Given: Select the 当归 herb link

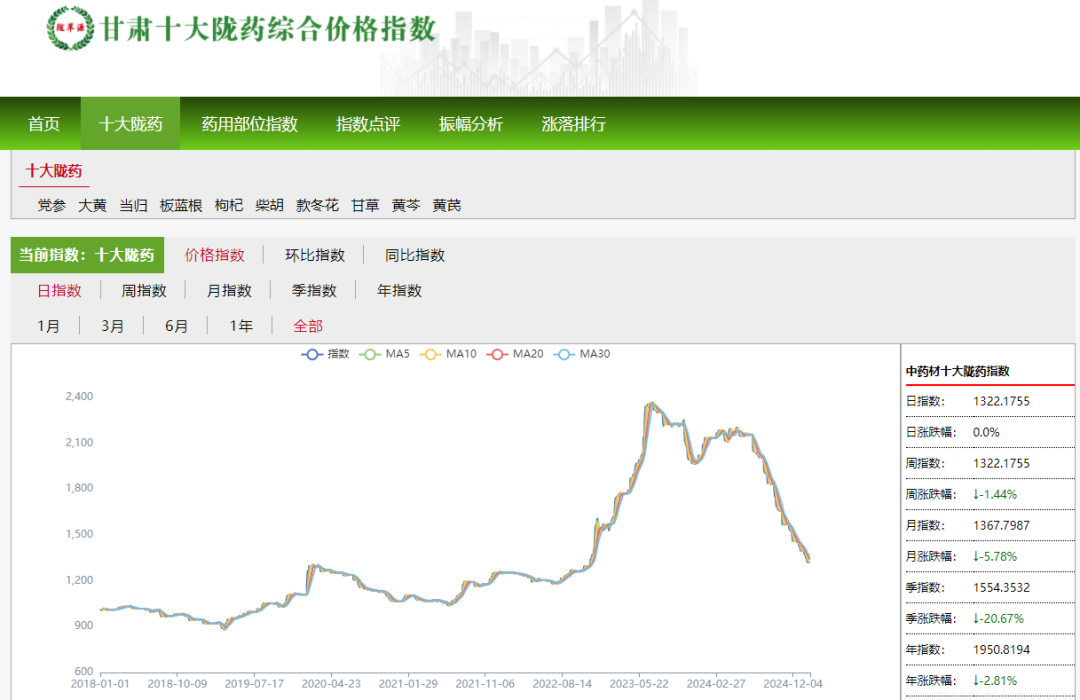Looking at the screenshot, I should click(133, 205).
